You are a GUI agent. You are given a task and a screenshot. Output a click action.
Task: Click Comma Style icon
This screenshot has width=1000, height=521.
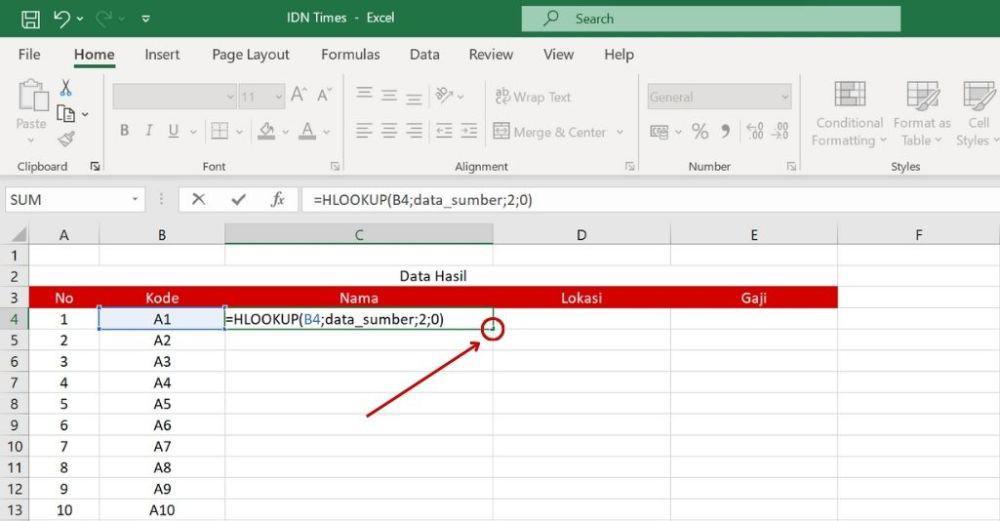725,132
